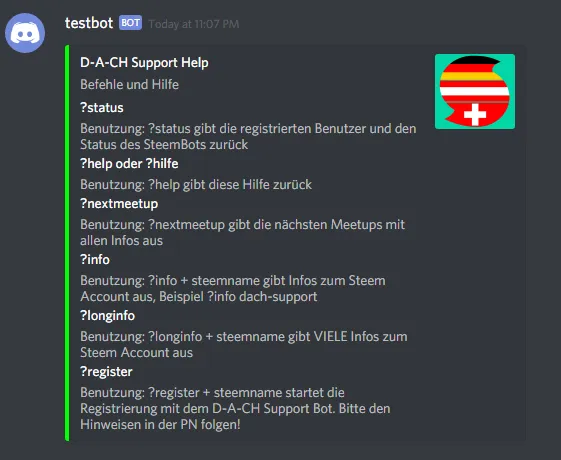Click the BOT tag badge
Viewport: 561px width, 460px height.
point(130,23)
